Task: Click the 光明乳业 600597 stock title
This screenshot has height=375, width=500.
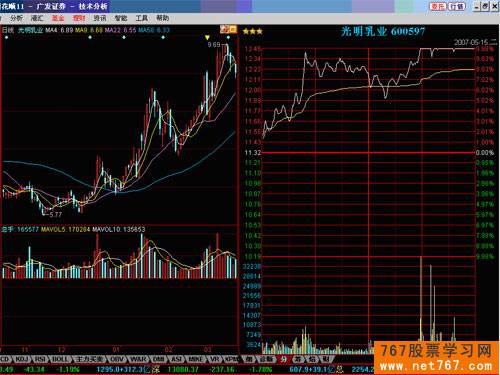Action: click(x=383, y=32)
